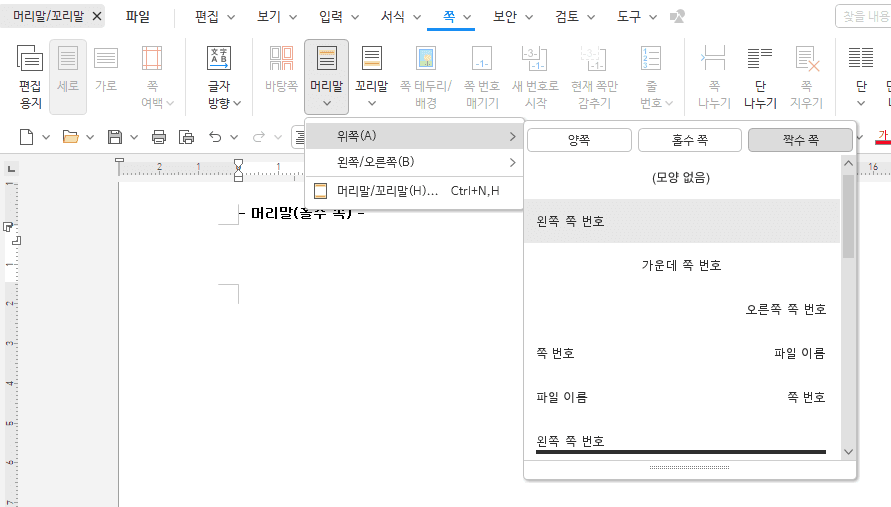Click gallery scrollbar up arrow
891x507 pixels.
click(x=848, y=164)
